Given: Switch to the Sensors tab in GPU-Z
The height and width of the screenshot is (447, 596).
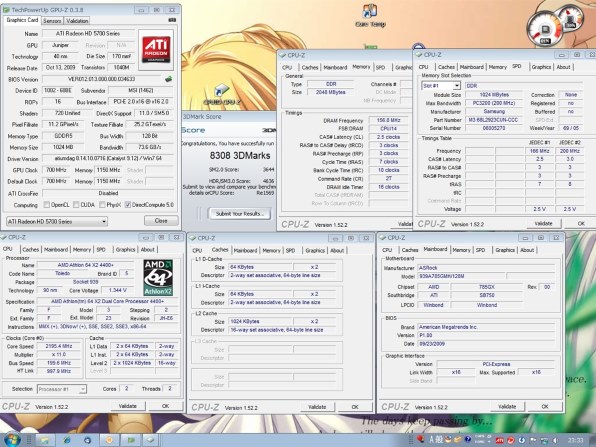Looking at the screenshot, I should [52, 21].
